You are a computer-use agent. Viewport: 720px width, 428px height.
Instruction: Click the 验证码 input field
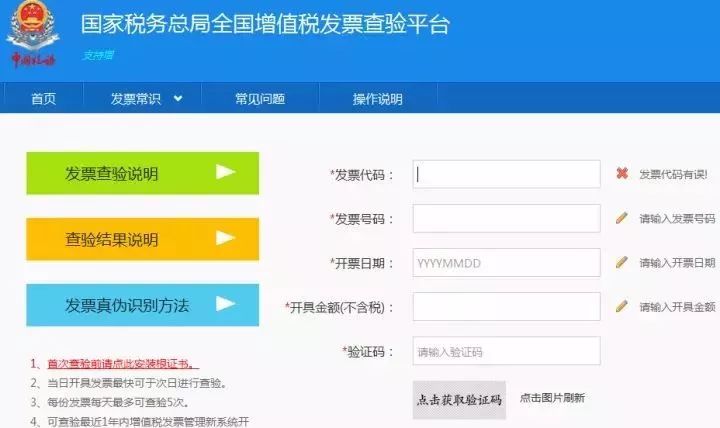[506, 351]
